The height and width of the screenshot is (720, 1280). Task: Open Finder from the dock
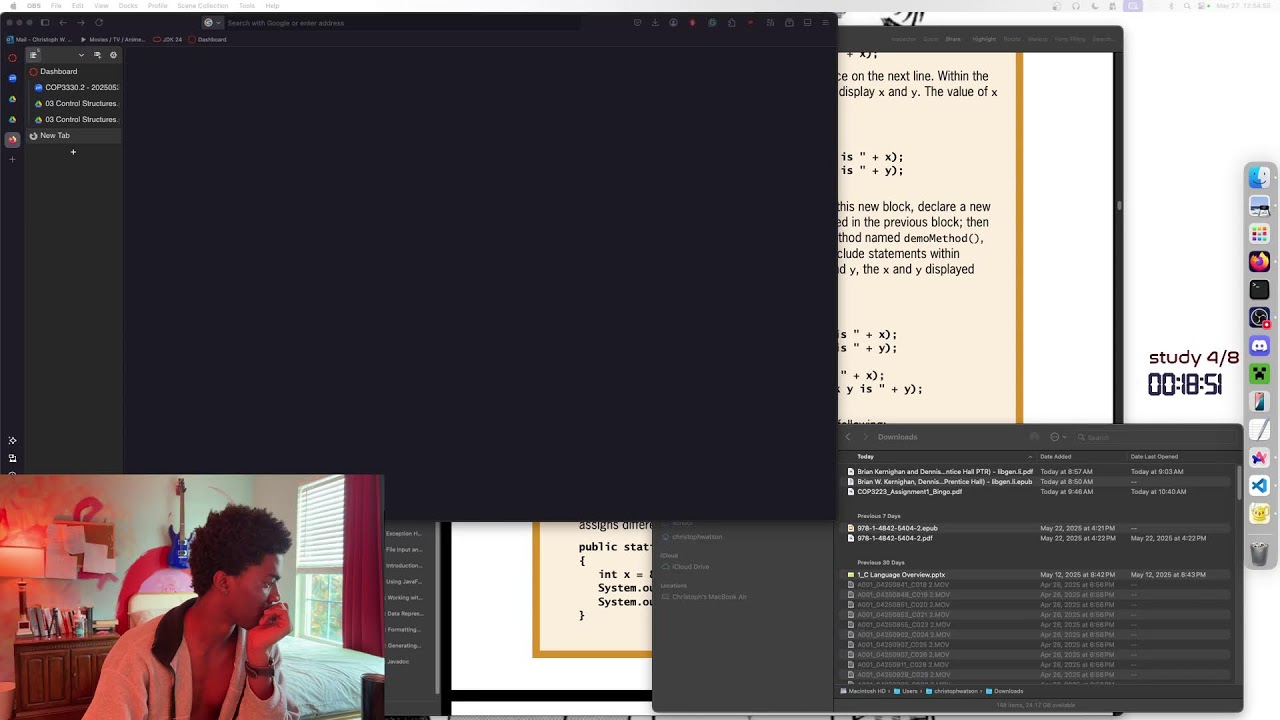click(x=1259, y=177)
